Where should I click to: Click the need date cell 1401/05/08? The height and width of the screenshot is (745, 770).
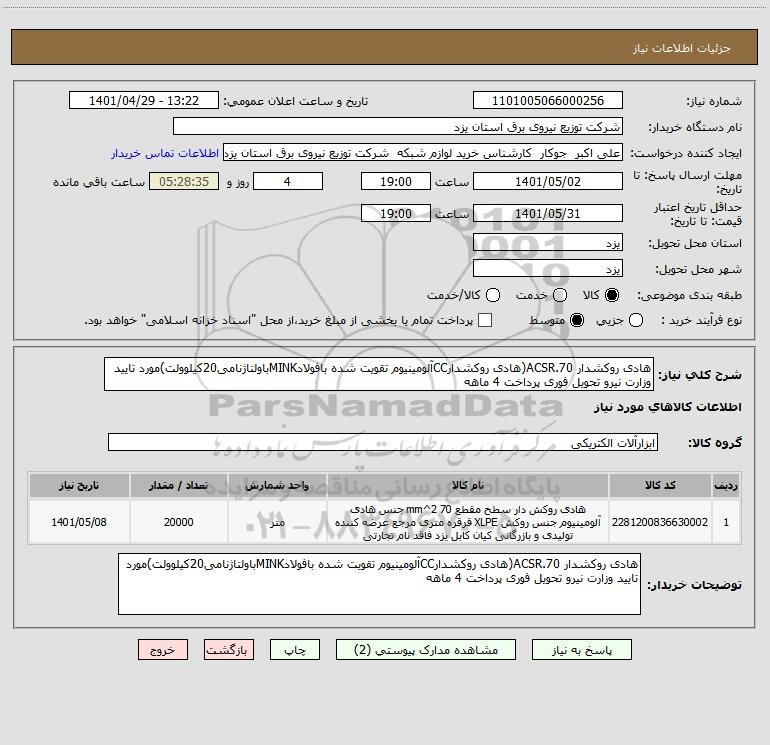[x=79, y=522]
